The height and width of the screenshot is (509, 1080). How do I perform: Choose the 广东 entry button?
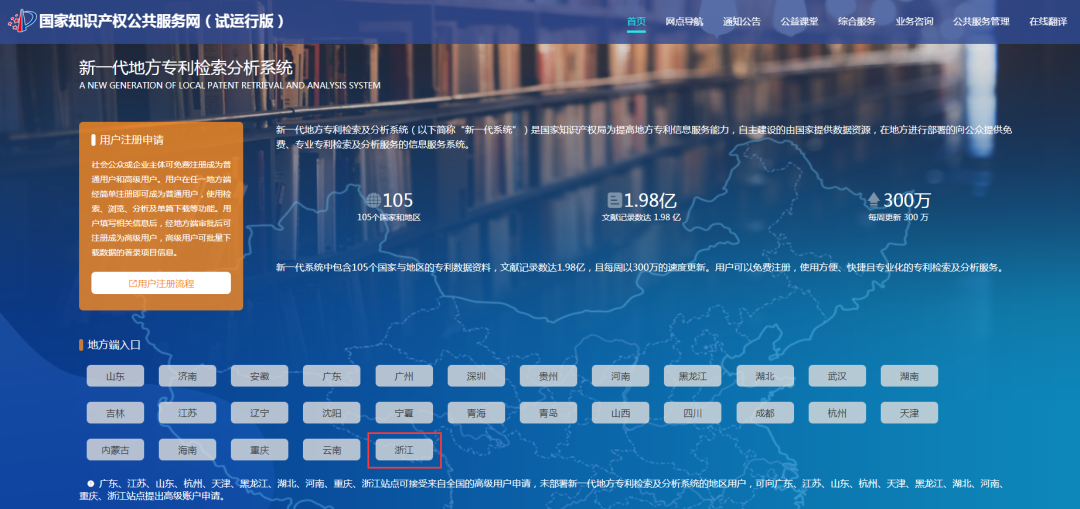332,376
